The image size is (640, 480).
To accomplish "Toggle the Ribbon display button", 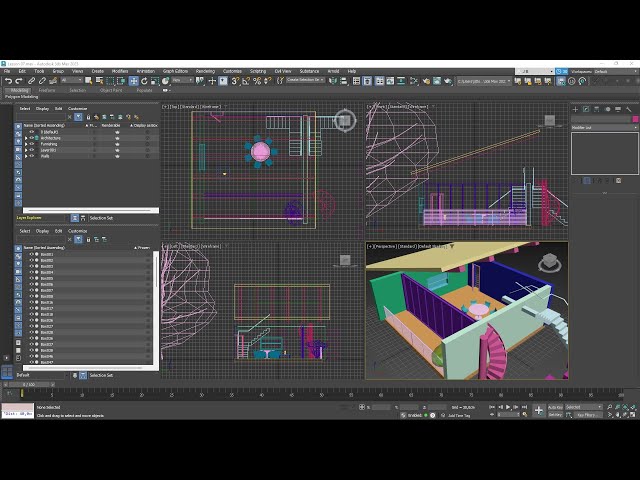I will pos(379,81).
